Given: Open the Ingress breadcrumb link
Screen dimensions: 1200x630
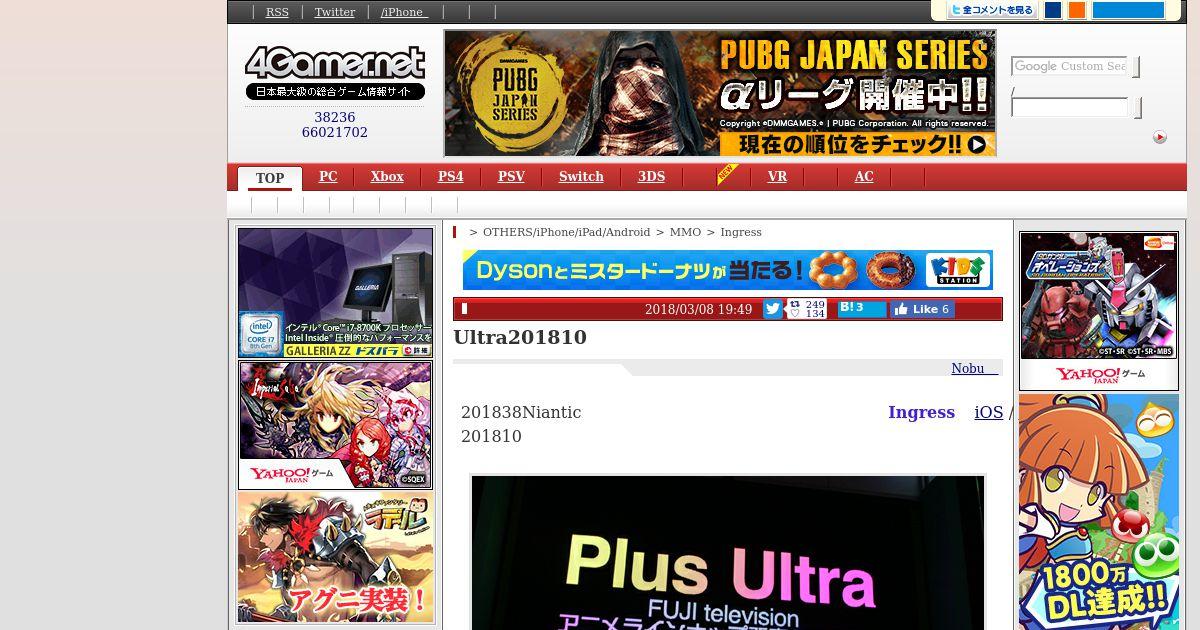Looking at the screenshot, I should pyautogui.click(x=741, y=232).
